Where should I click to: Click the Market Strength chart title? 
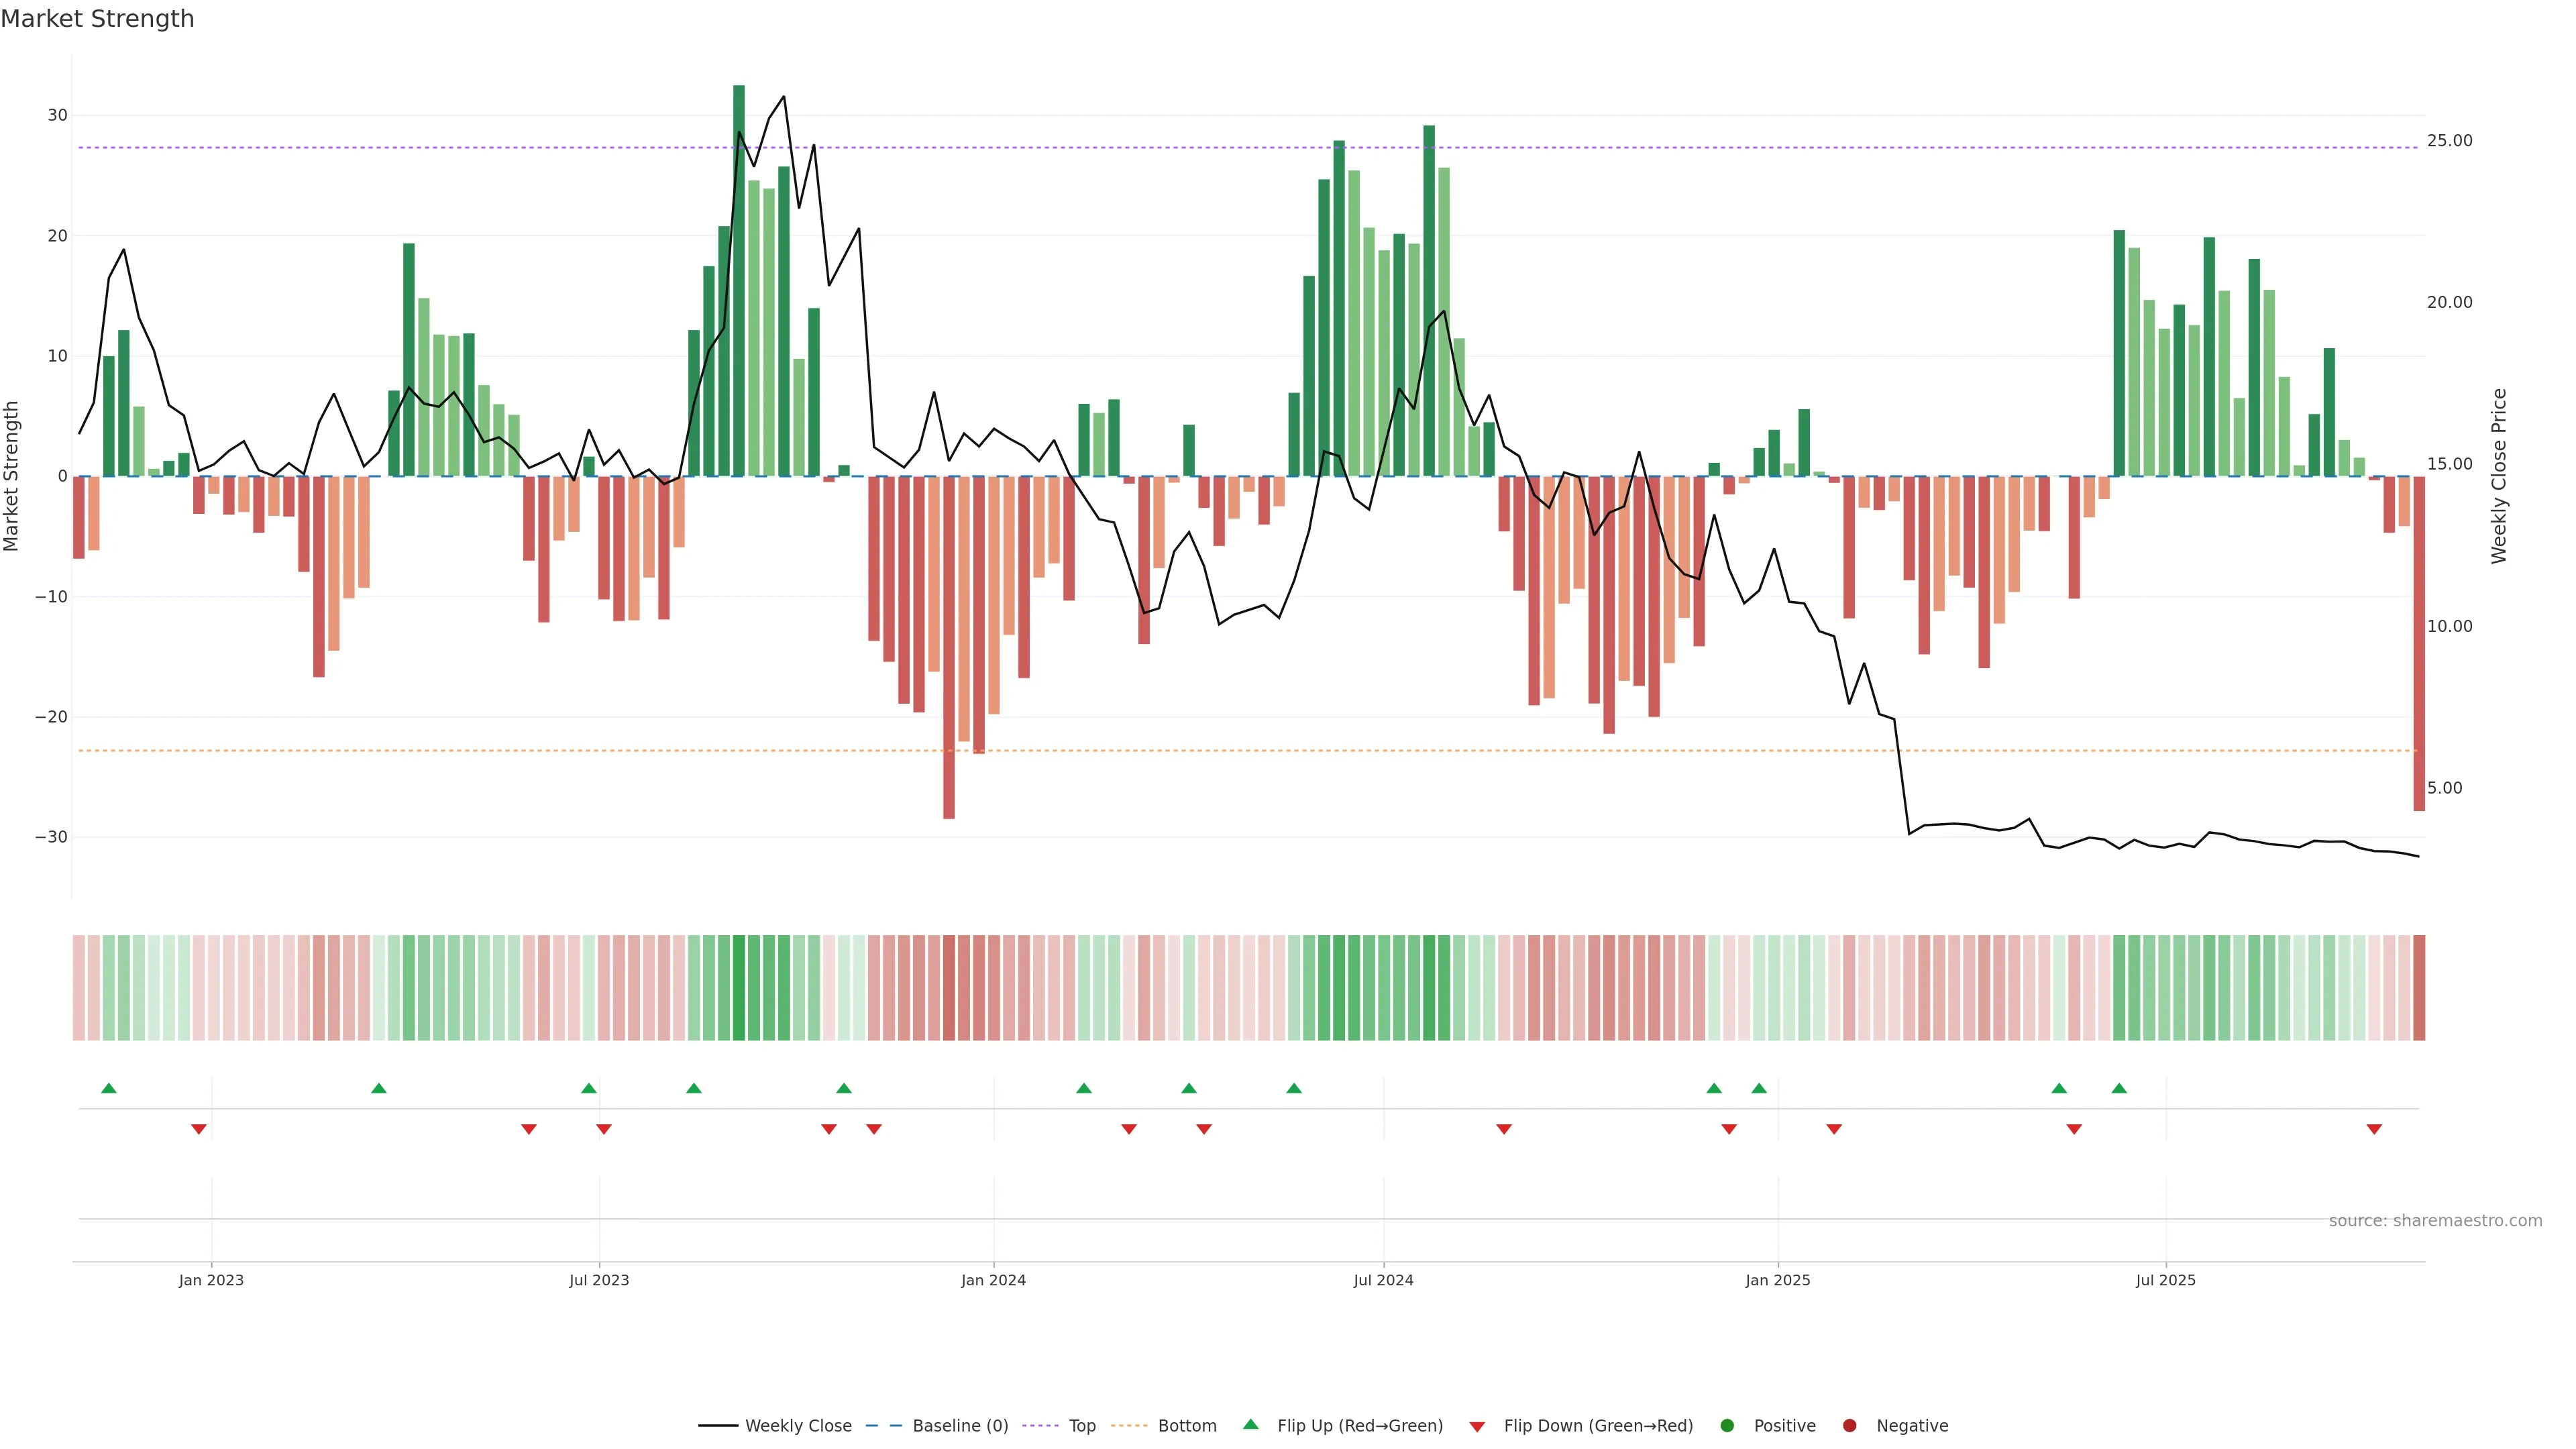97,19
